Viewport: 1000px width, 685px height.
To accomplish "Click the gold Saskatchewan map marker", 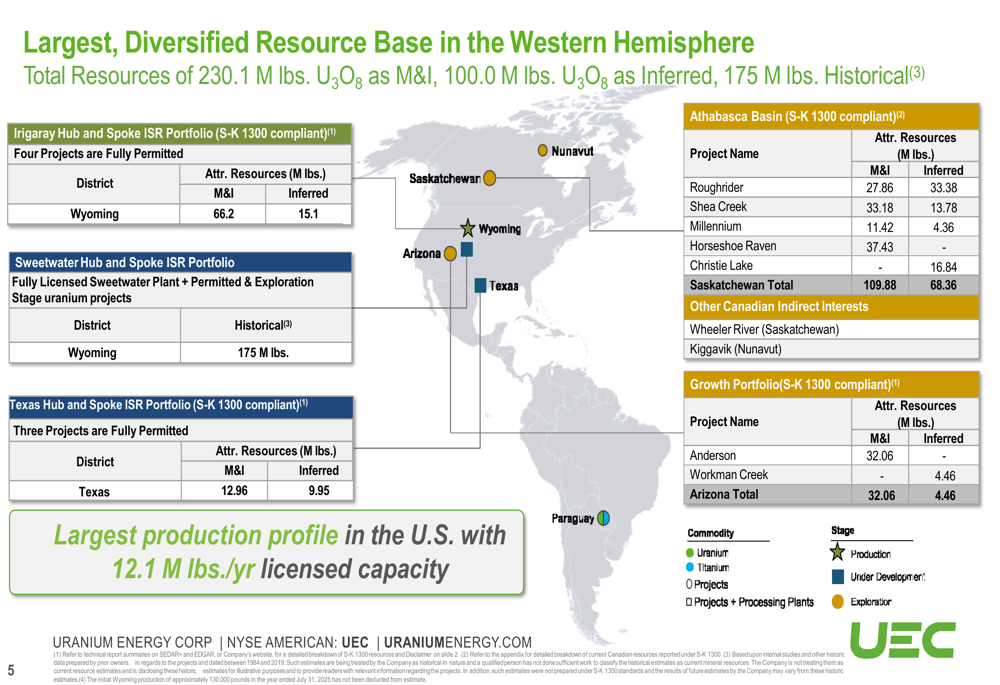I will (x=489, y=178).
